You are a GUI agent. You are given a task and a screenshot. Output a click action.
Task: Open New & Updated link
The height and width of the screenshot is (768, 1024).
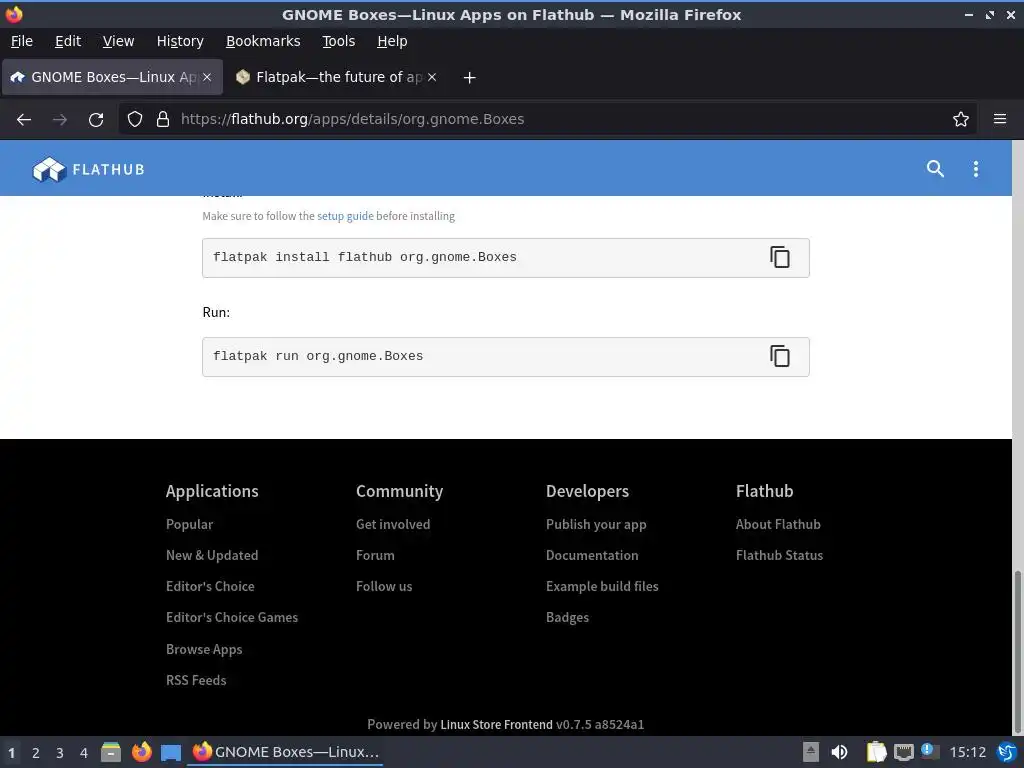pyautogui.click(x=212, y=556)
